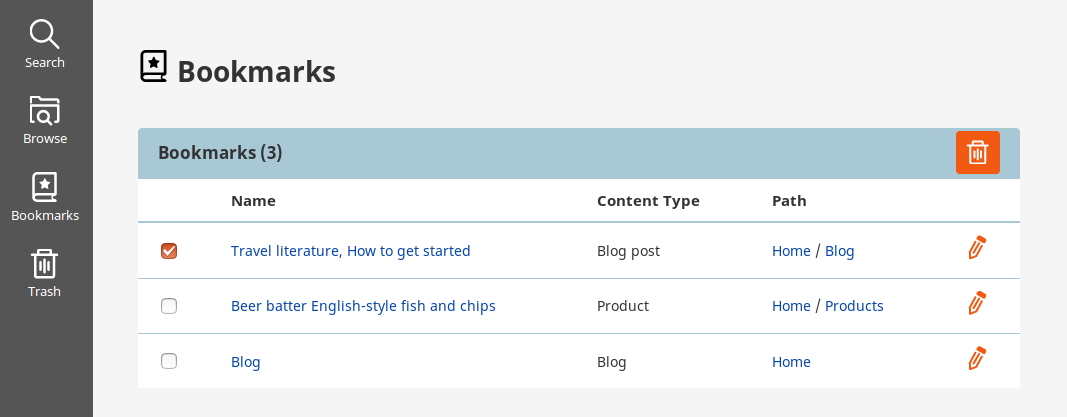Follow Home link in the Products row path
The width and height of the screenshot is (1067, 417).
791,306
